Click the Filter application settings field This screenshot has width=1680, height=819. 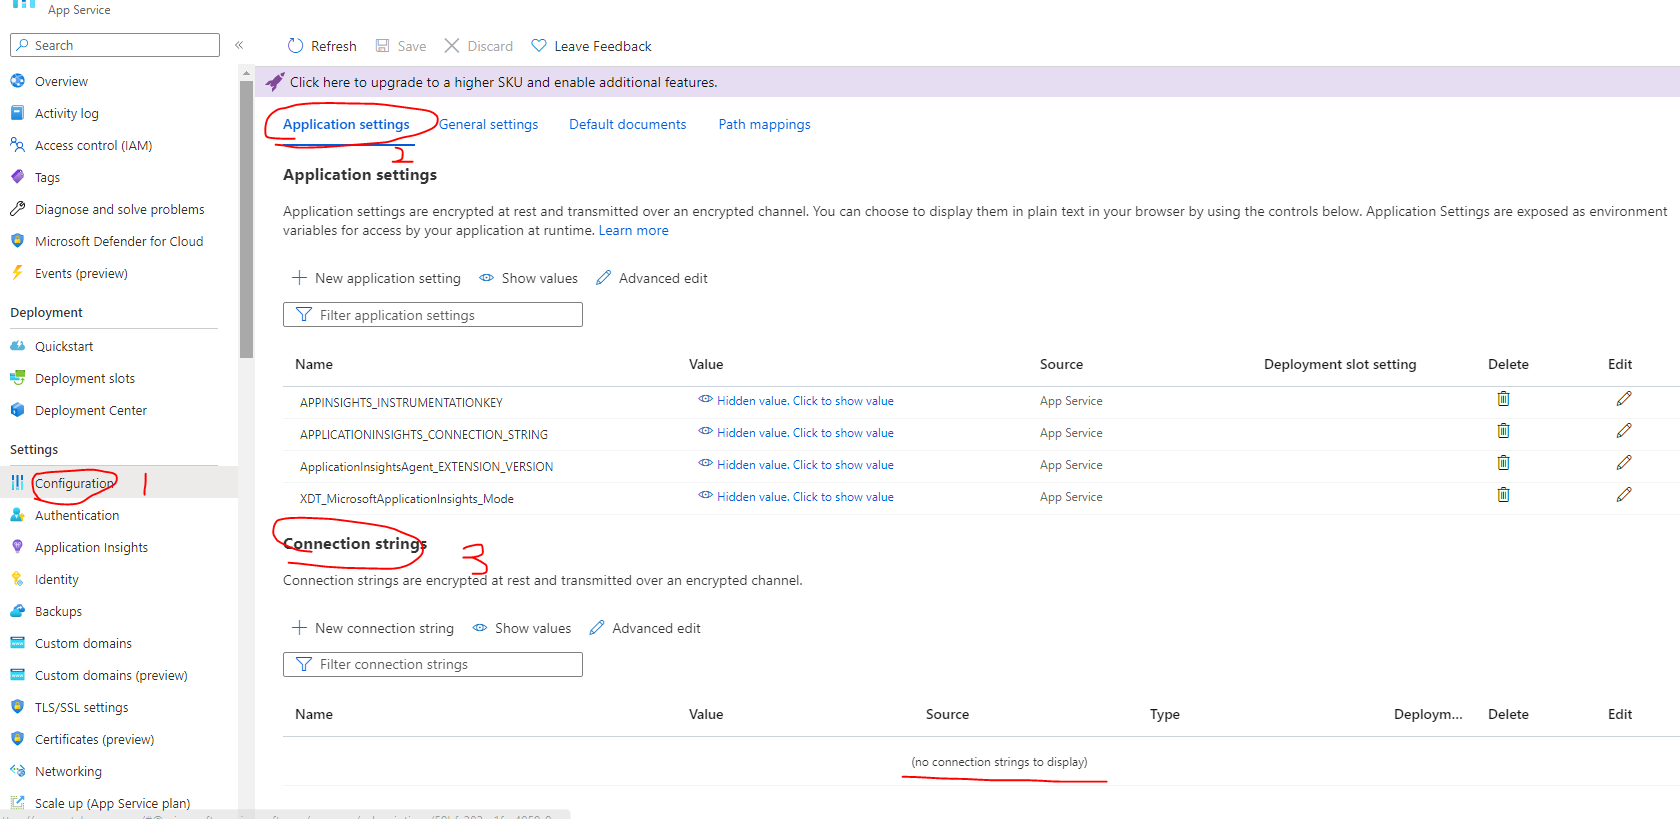pyautogui.click(x=433, y=315)
